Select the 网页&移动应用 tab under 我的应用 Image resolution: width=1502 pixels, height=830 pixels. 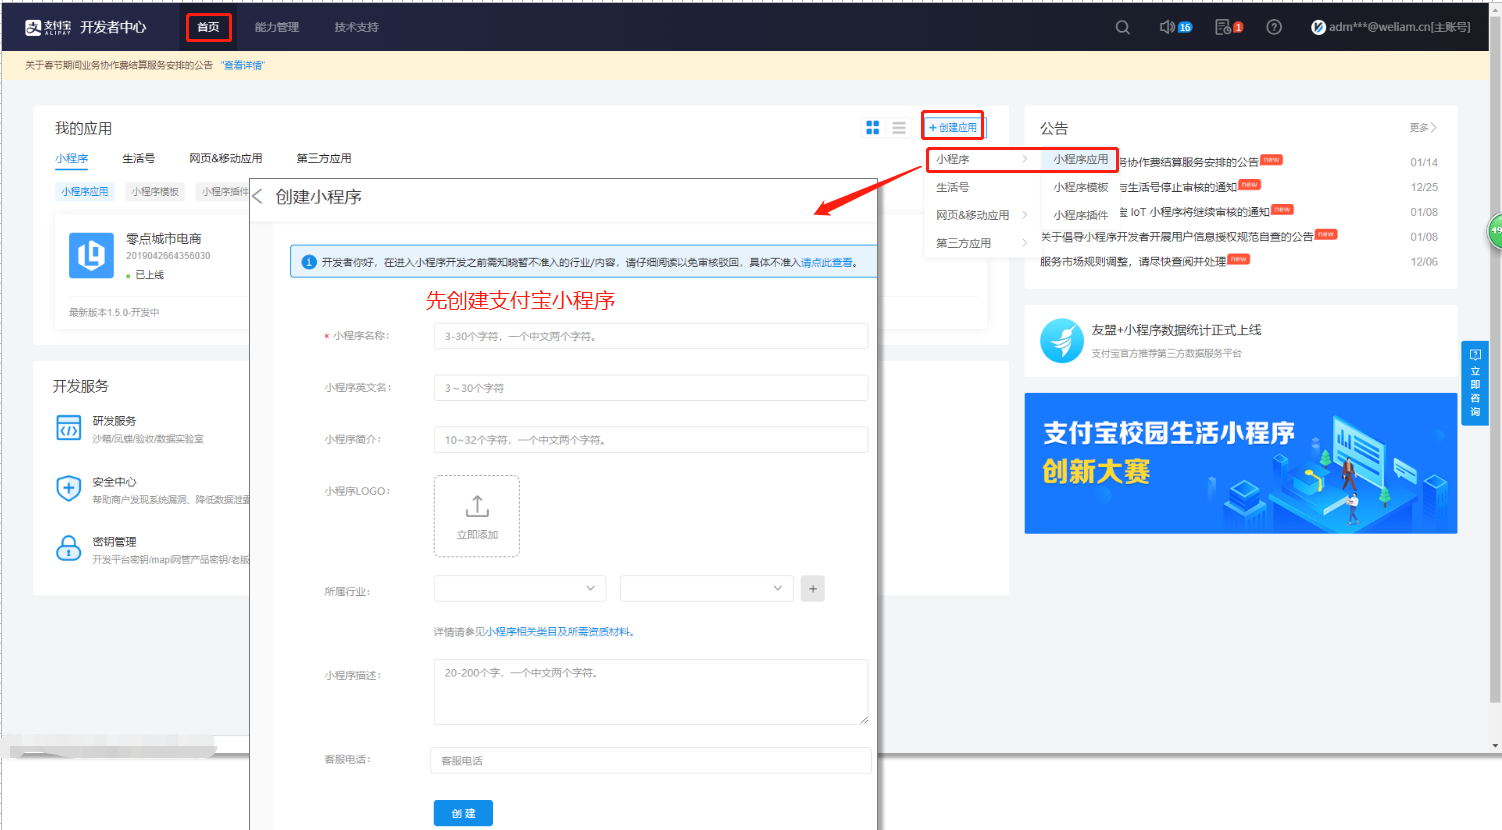(x=226, y=158)
